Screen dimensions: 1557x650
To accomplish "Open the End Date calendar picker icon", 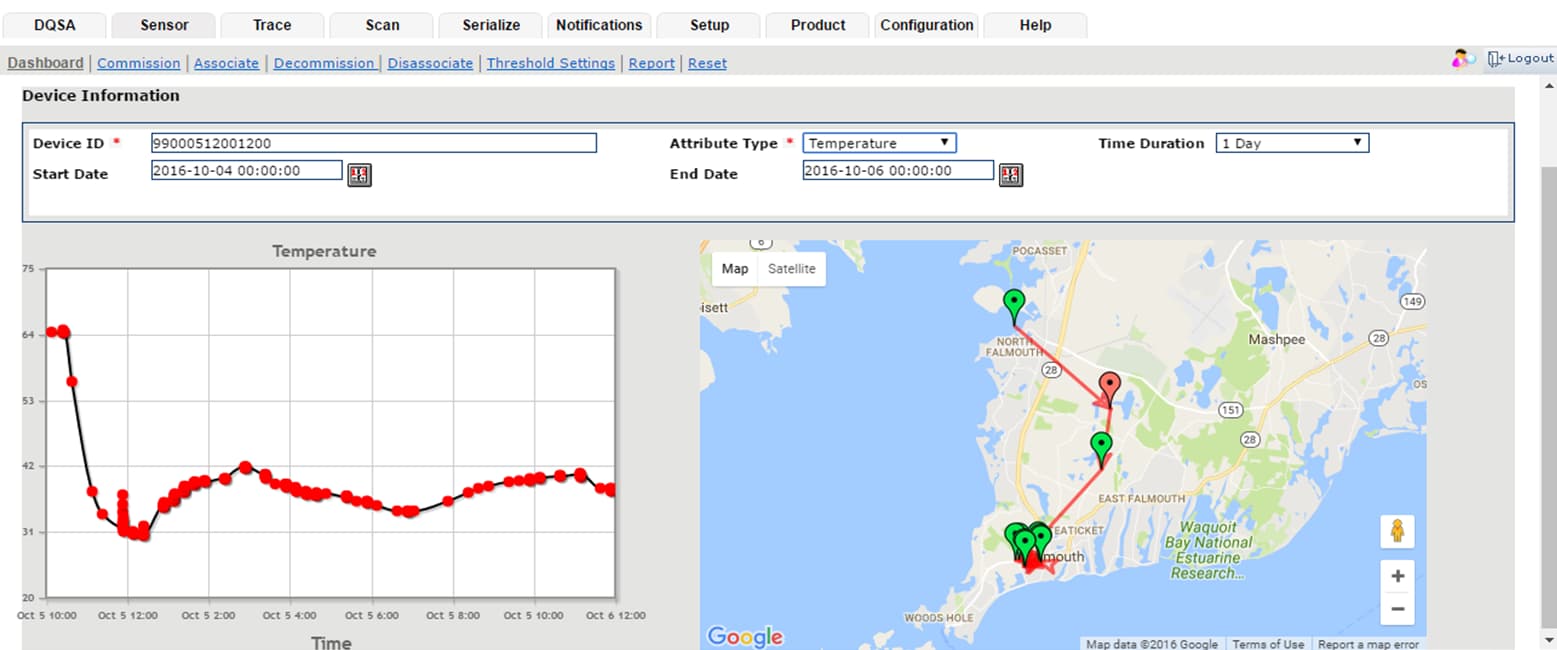I will 1011,175.
